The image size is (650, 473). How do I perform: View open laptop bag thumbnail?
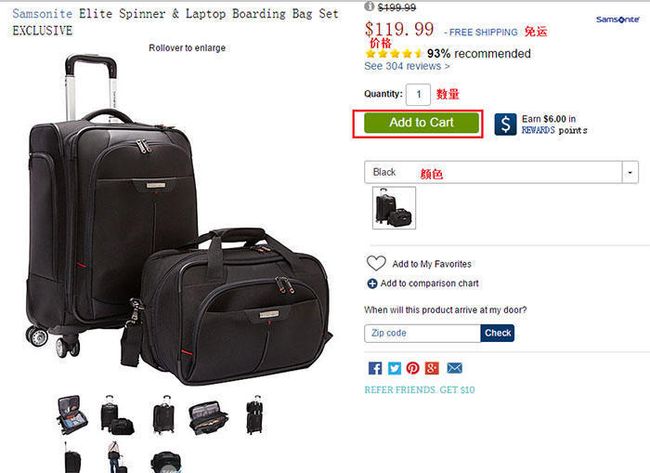click(x=209, y=417)
